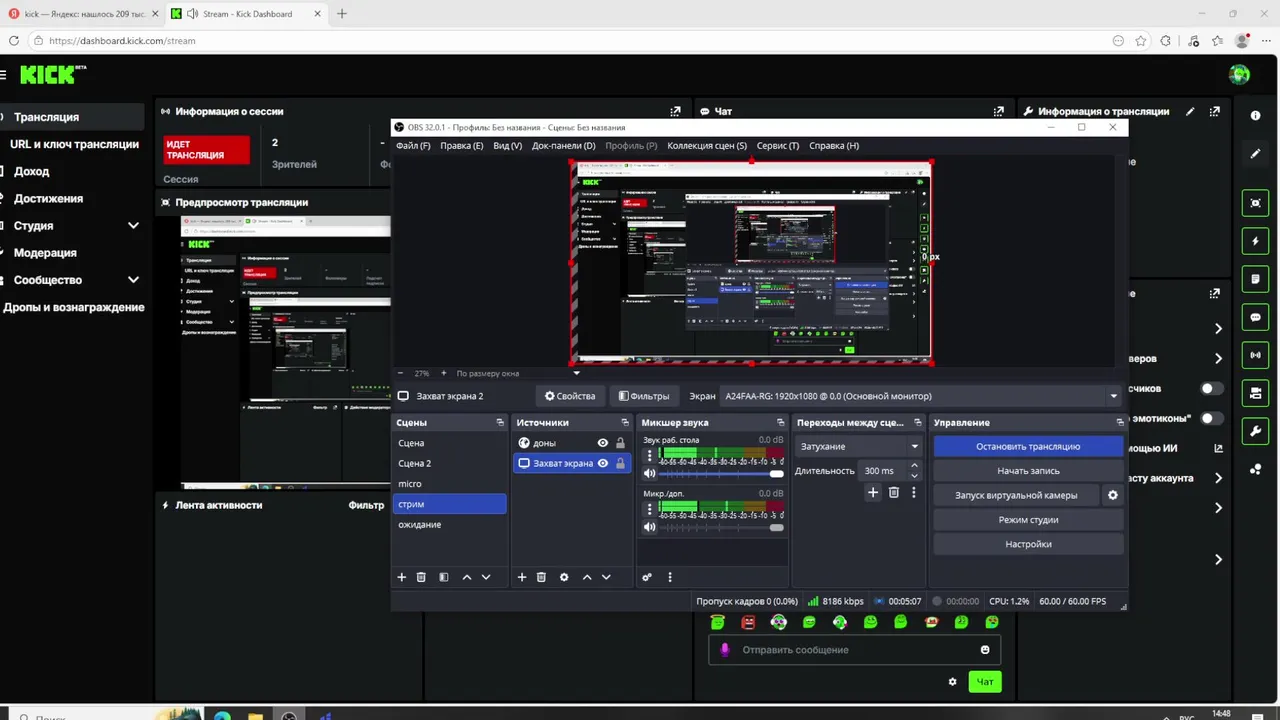Hide the доны source
The height and width of the screenshot is (720, 1280).
click(x=603, y=443)
